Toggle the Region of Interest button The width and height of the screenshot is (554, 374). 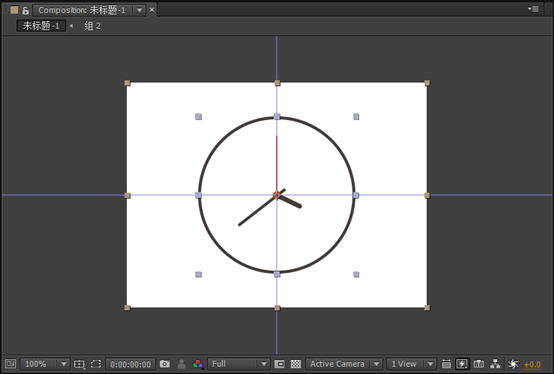[x=279, y=364]
